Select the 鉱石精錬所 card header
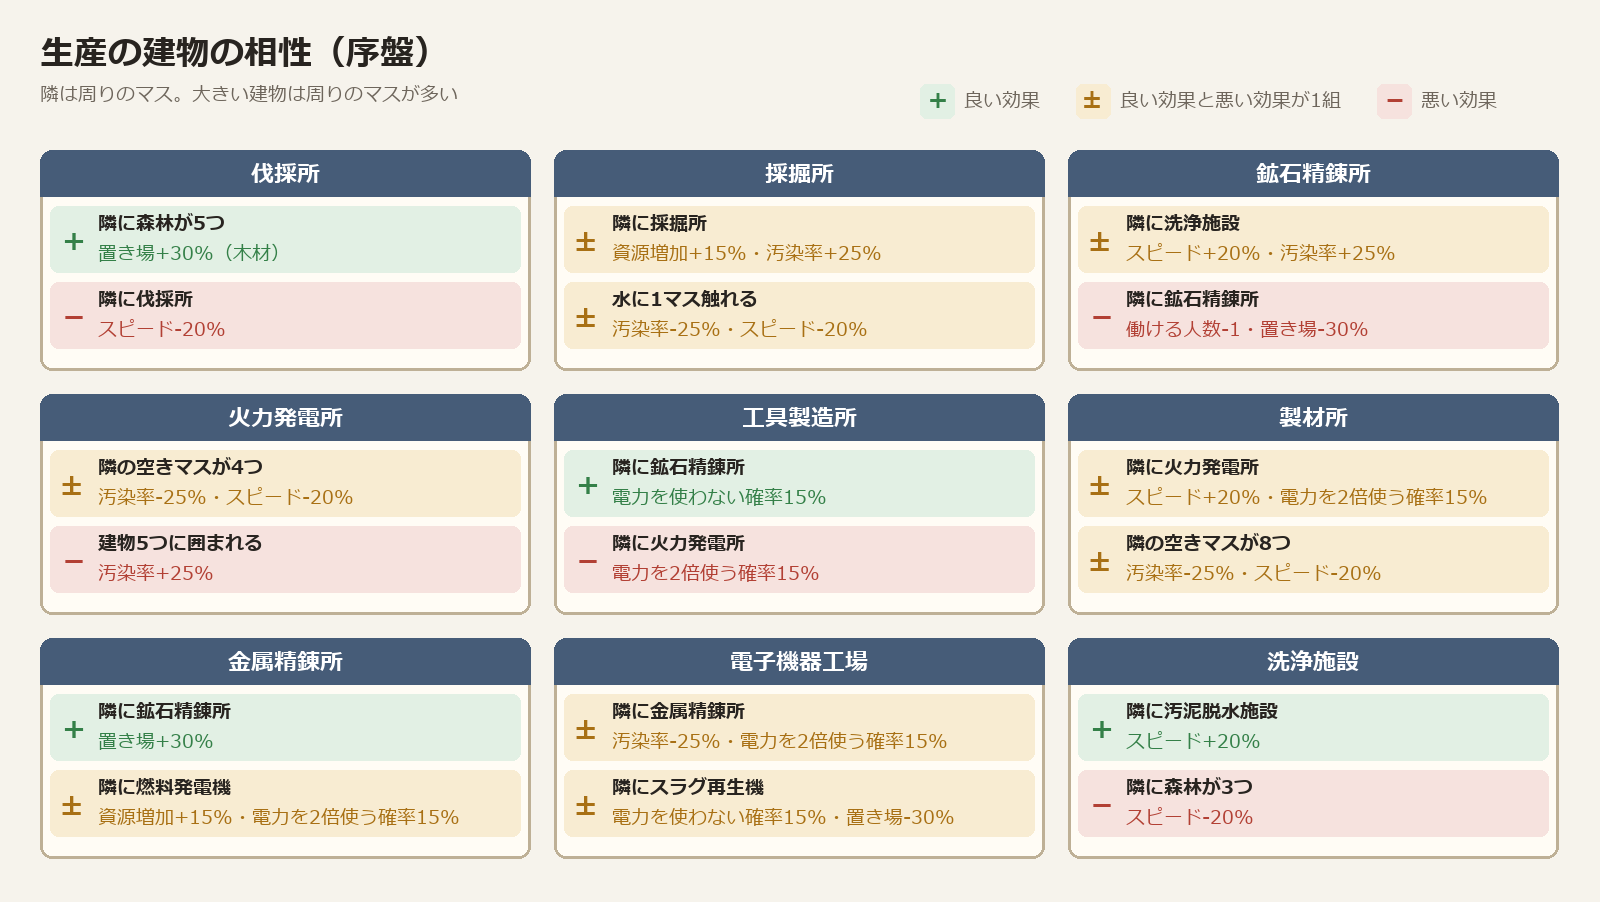 (x=1313, y=174)
